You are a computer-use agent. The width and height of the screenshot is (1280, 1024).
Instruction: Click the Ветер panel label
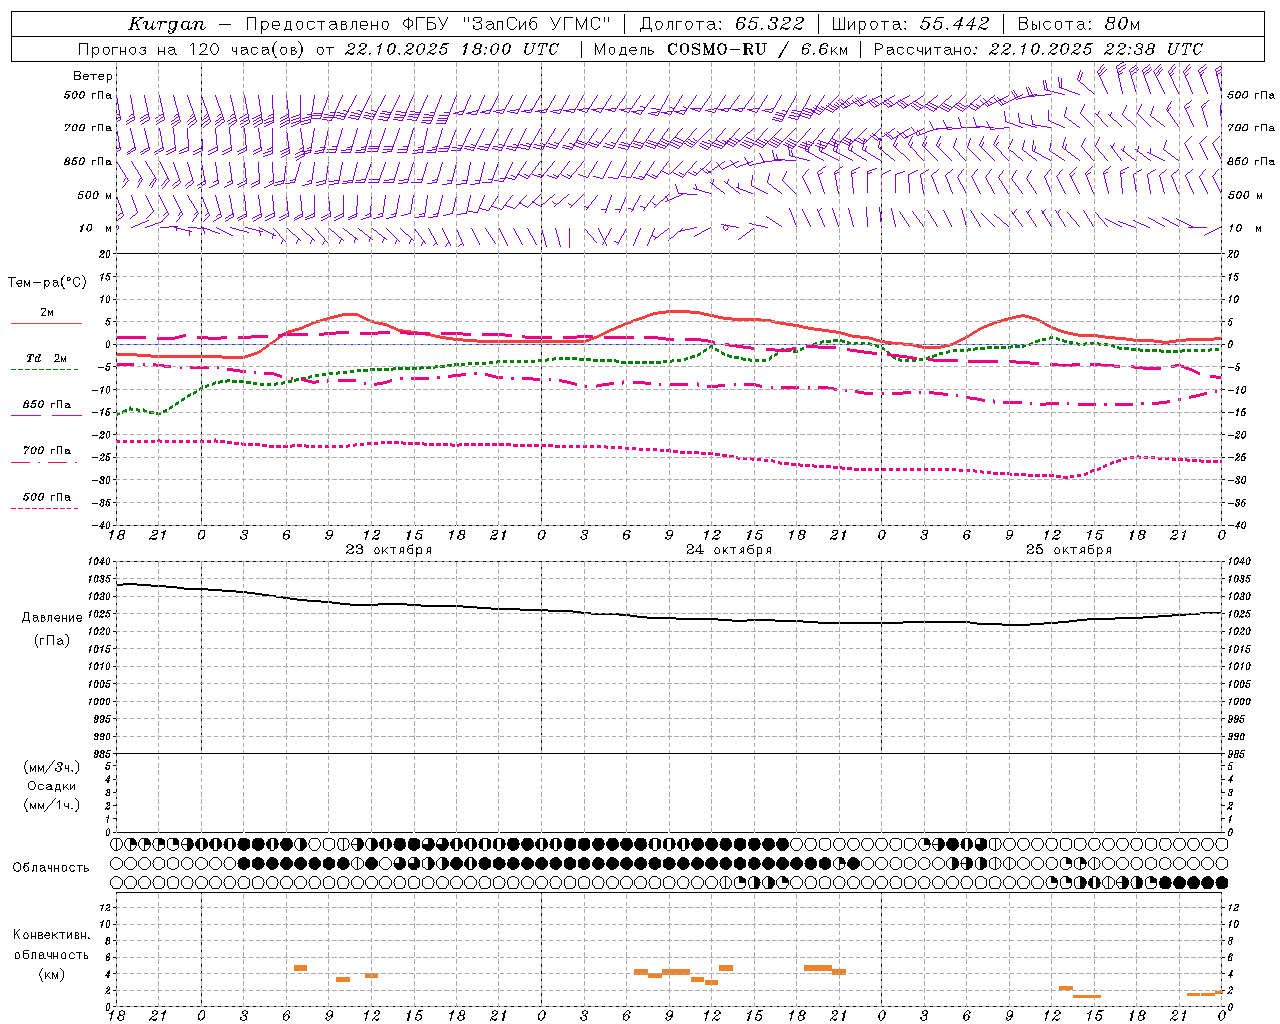tap(93, 76)
